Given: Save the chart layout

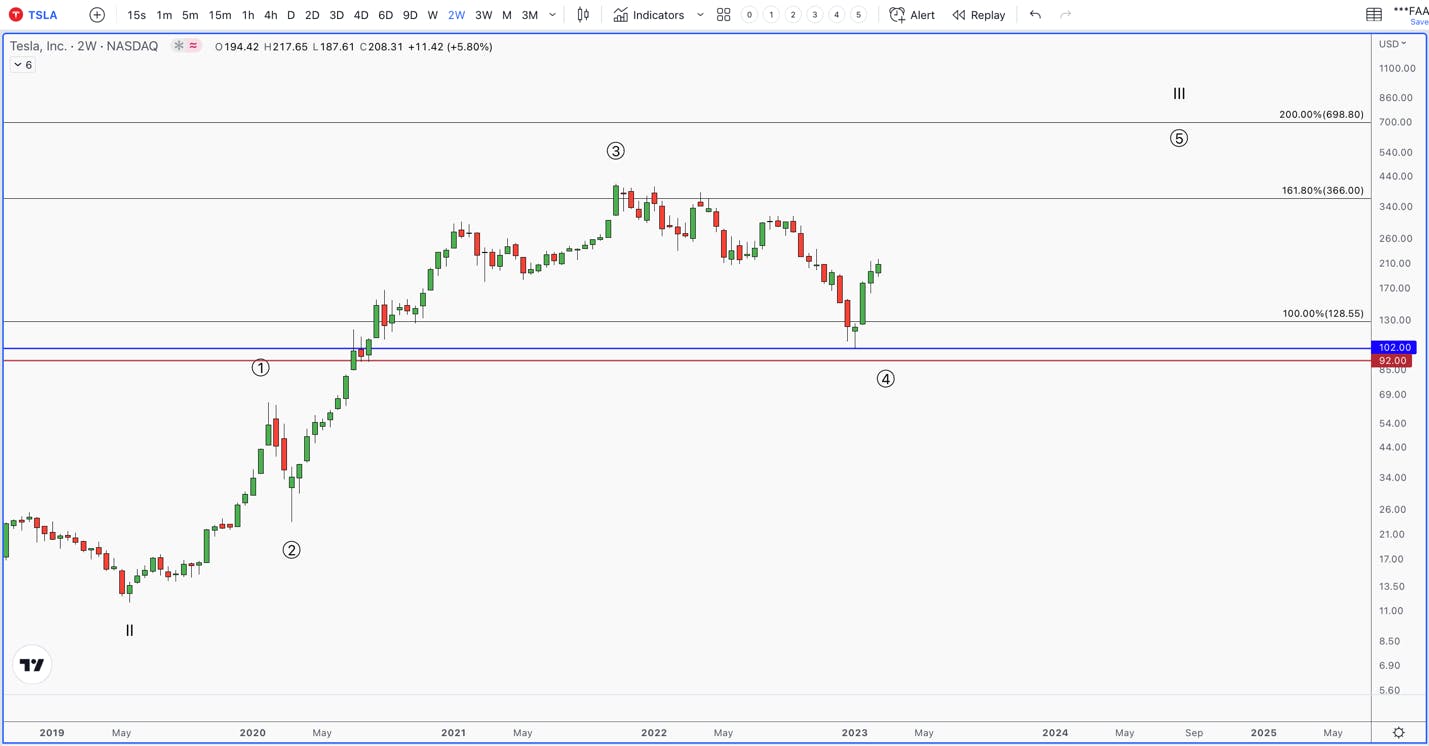Looking at the screenshot, I should [1419, 22].
